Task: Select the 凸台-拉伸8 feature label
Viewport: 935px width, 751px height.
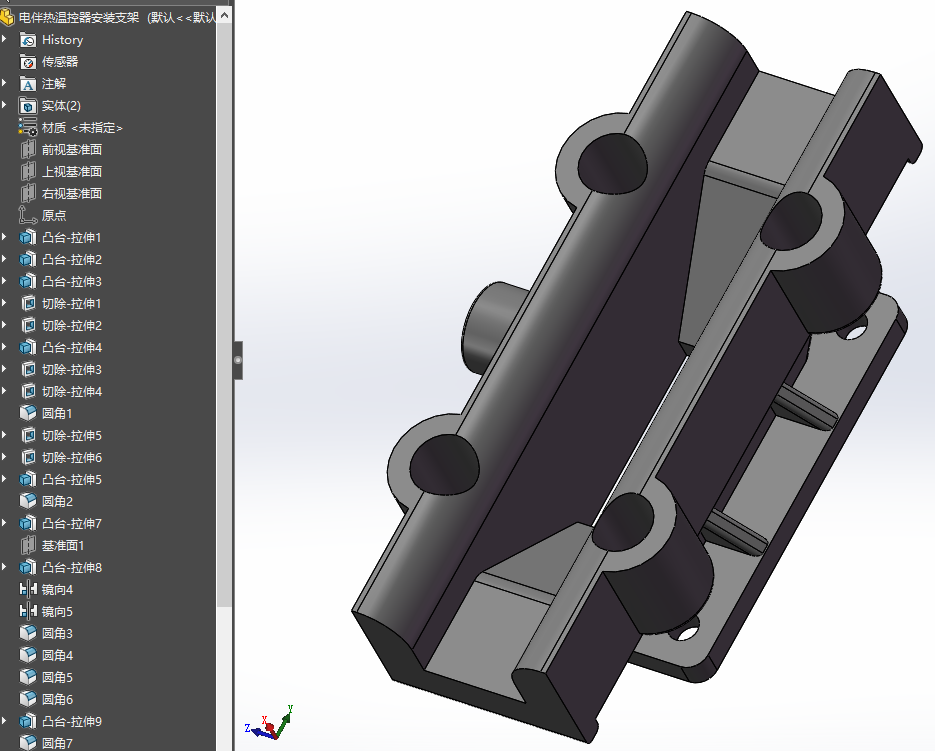Action: [72, 568]
